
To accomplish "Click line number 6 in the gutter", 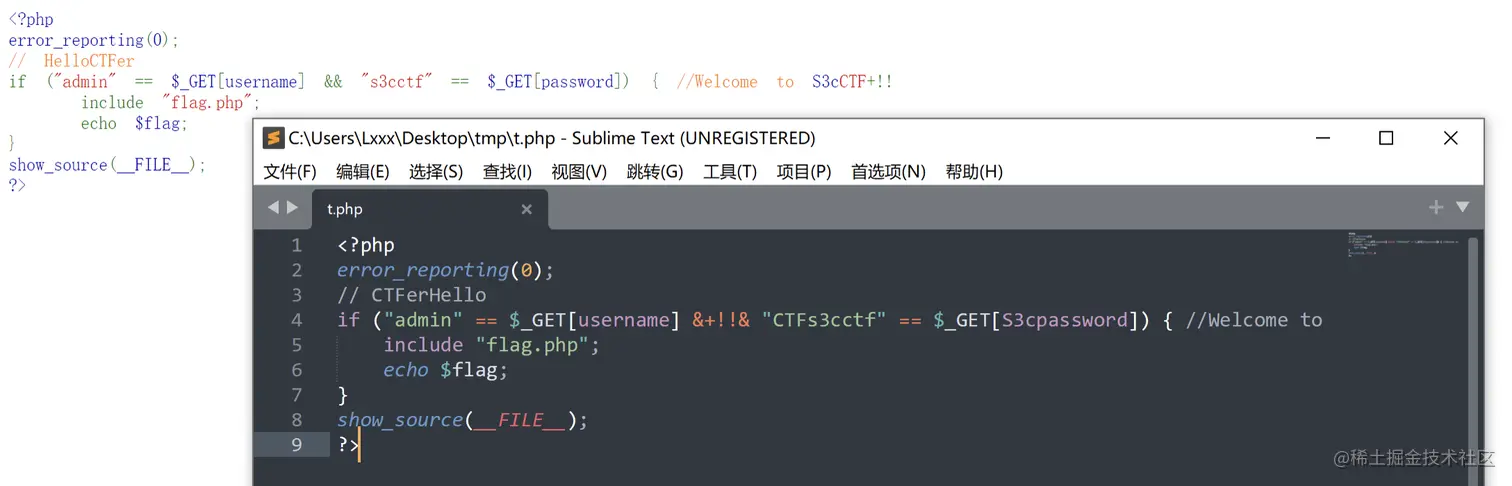I will pos(296,370).
